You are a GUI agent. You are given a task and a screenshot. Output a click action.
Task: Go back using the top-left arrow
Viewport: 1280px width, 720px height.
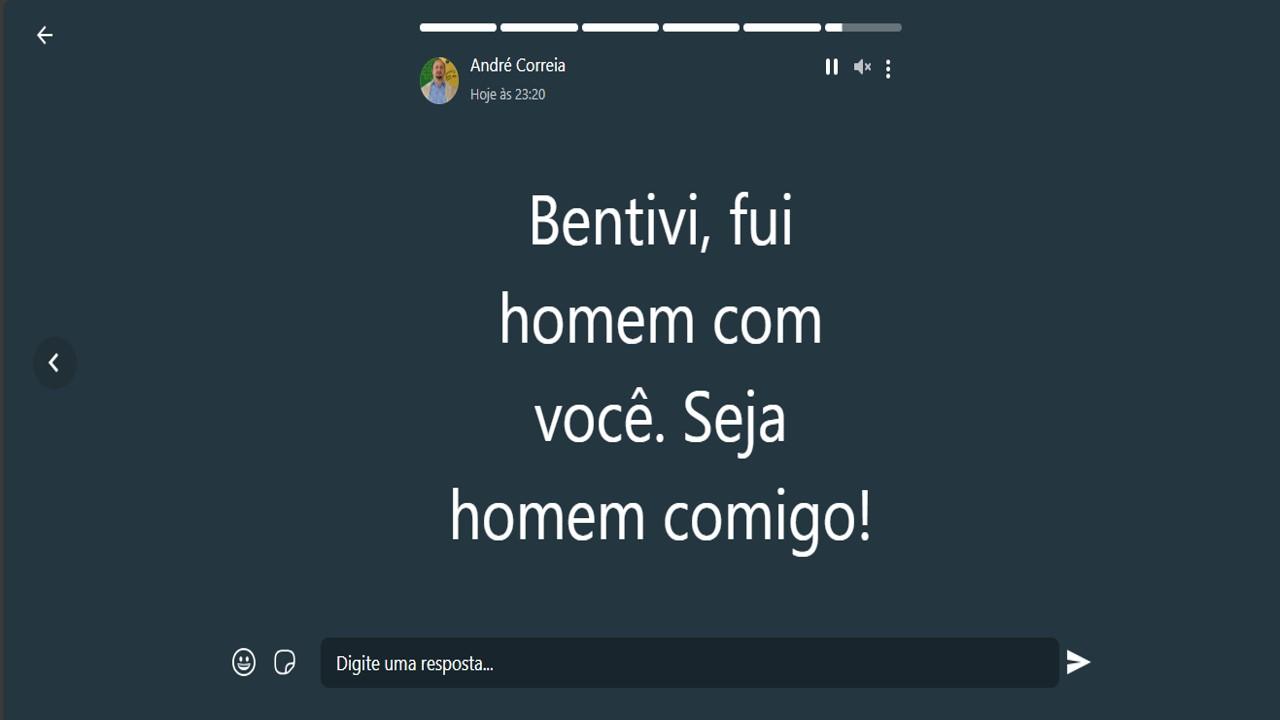pyautogui.click(x=44, y=35)
